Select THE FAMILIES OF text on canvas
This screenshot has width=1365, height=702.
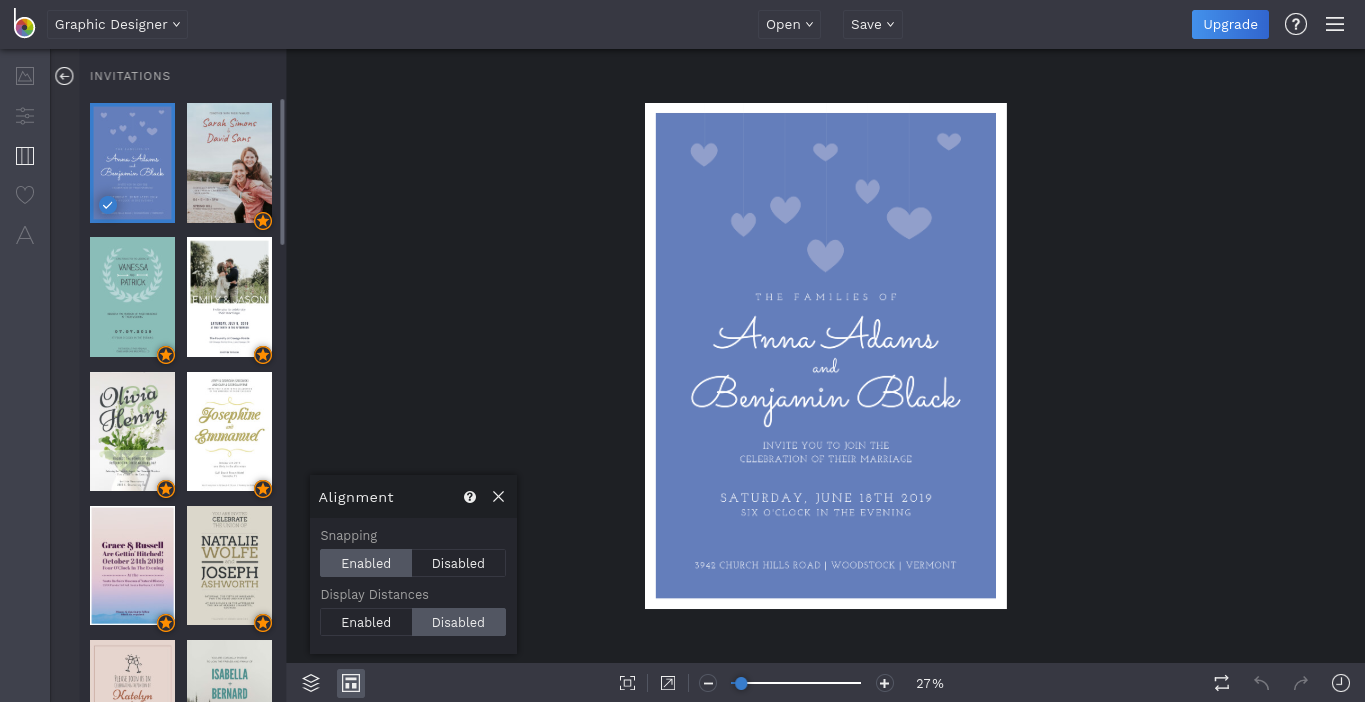(x=826, y=297)
